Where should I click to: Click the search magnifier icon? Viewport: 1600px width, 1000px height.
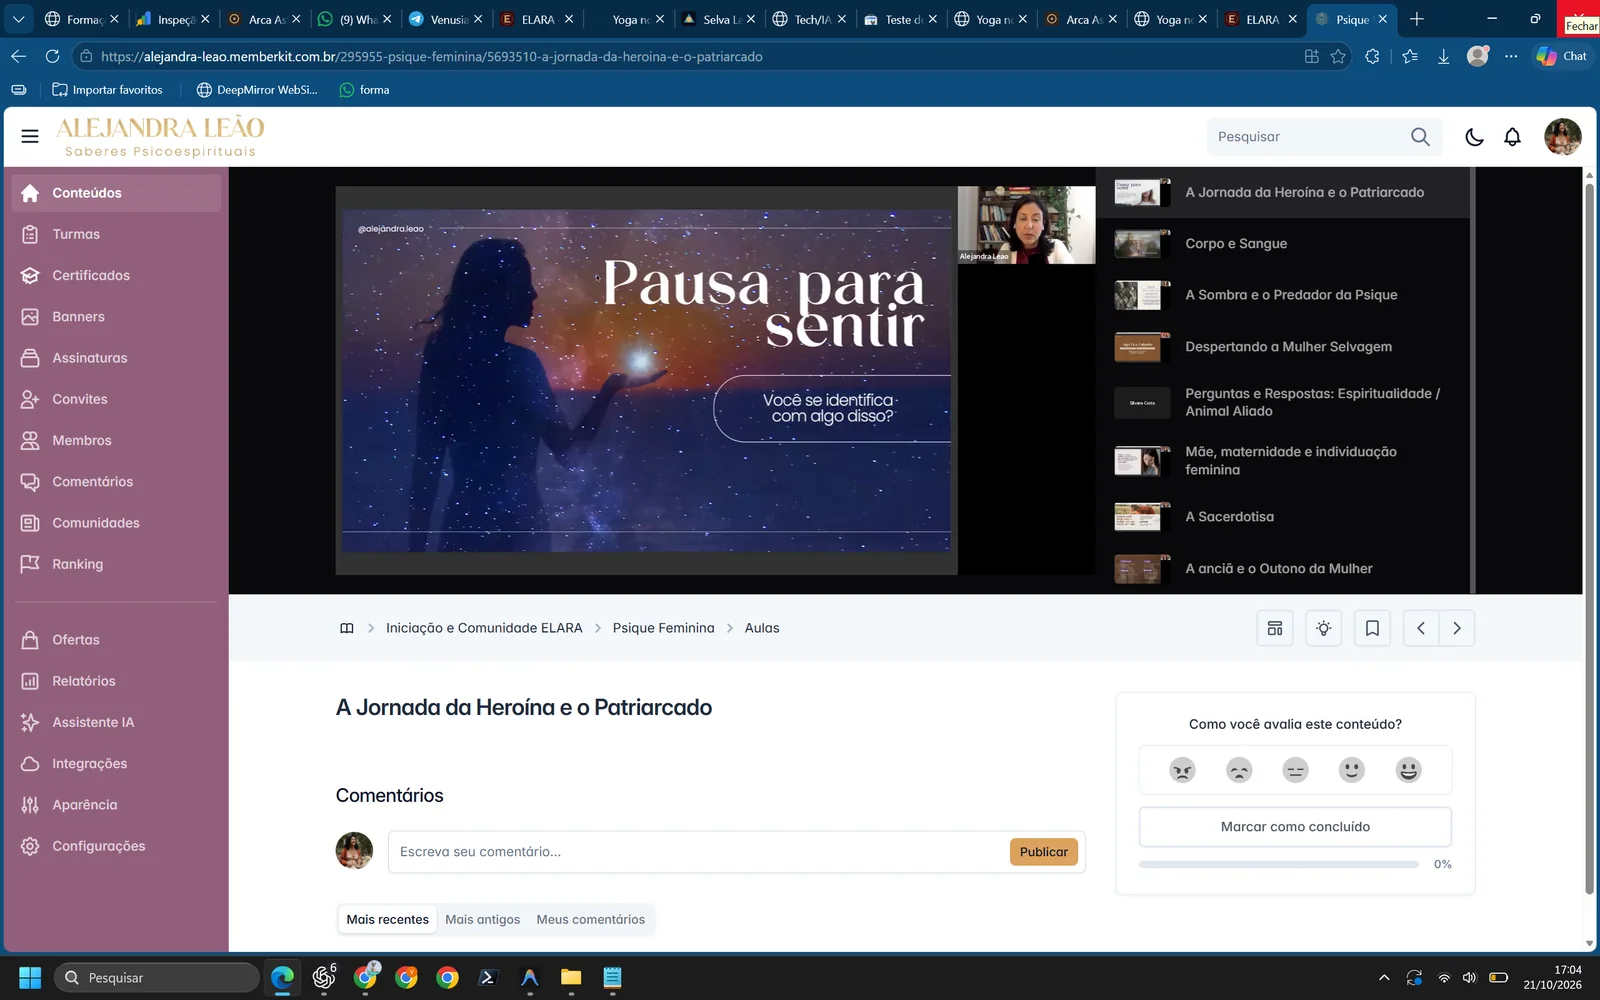click(x=1420, y=137)
